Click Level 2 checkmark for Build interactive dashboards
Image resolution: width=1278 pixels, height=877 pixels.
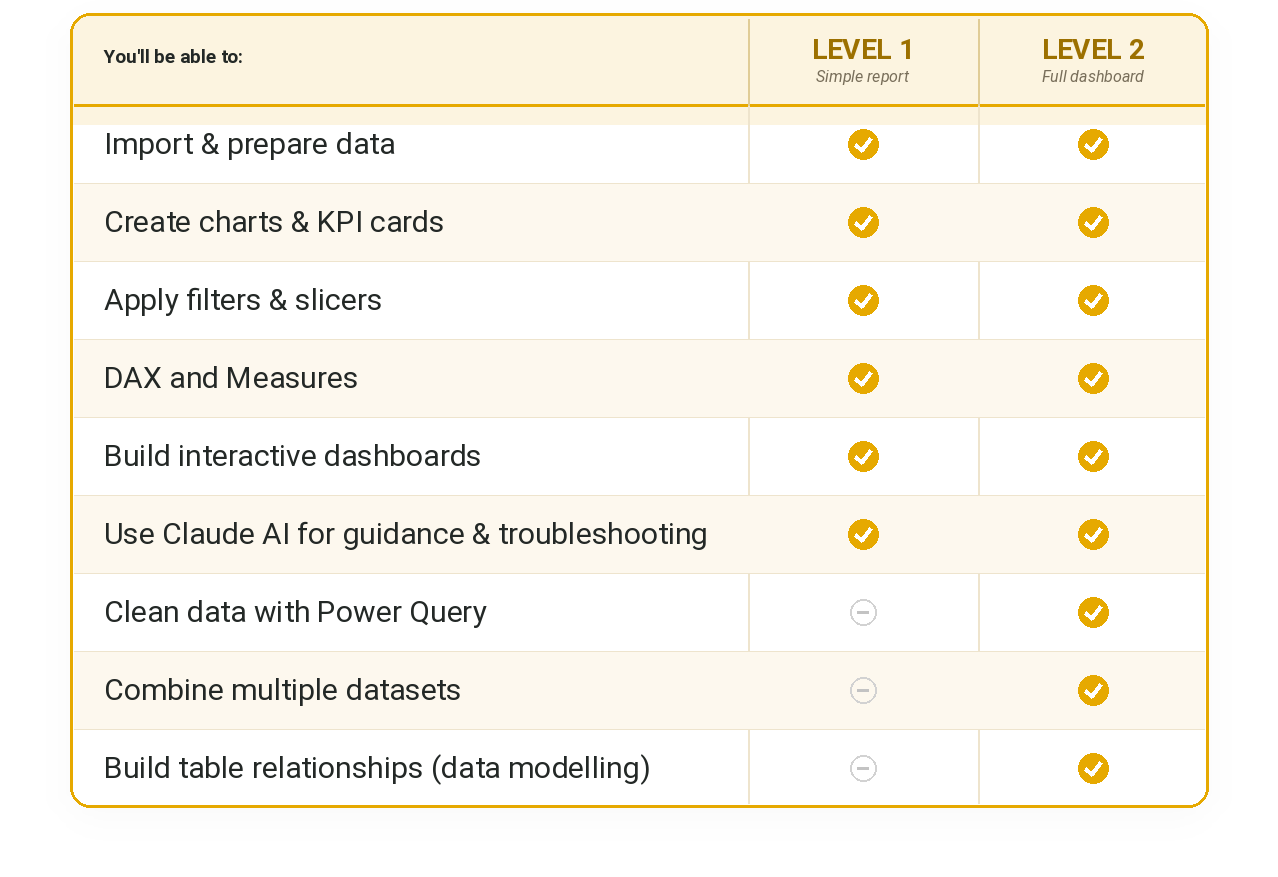click(x=1093, y=456)
